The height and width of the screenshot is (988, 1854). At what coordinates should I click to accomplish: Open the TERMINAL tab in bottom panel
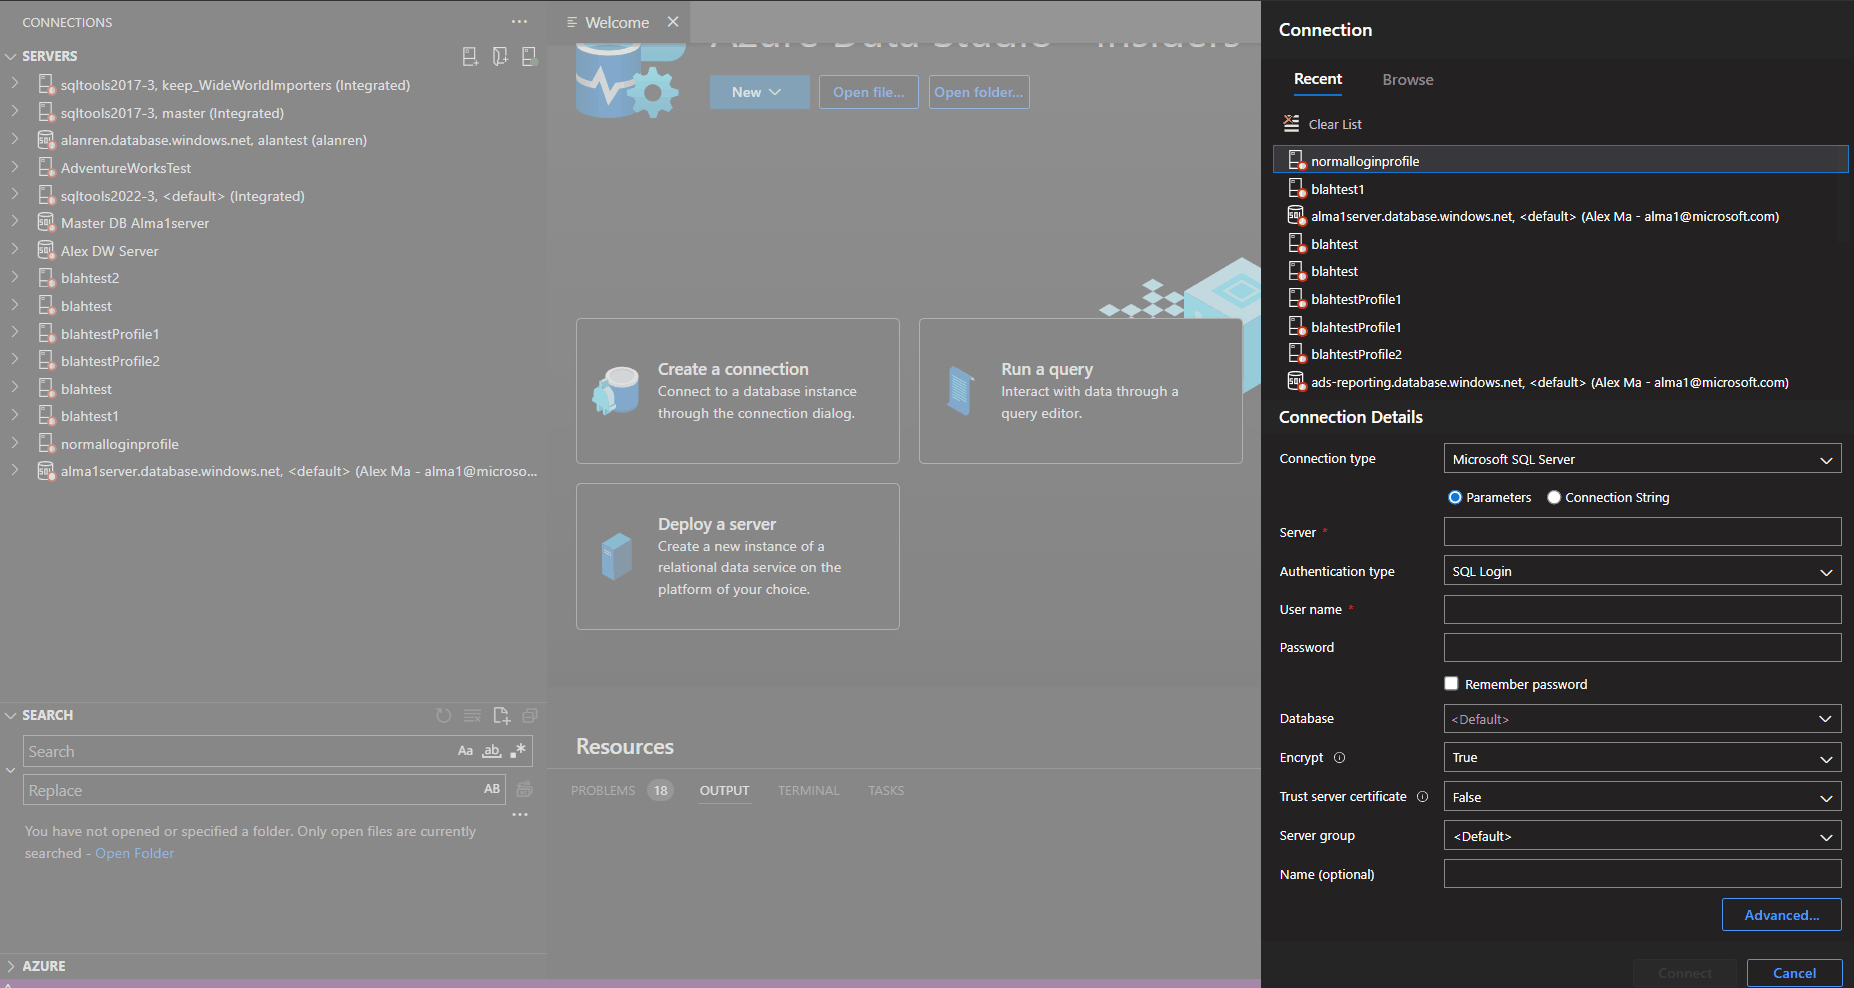pos(808,790)
